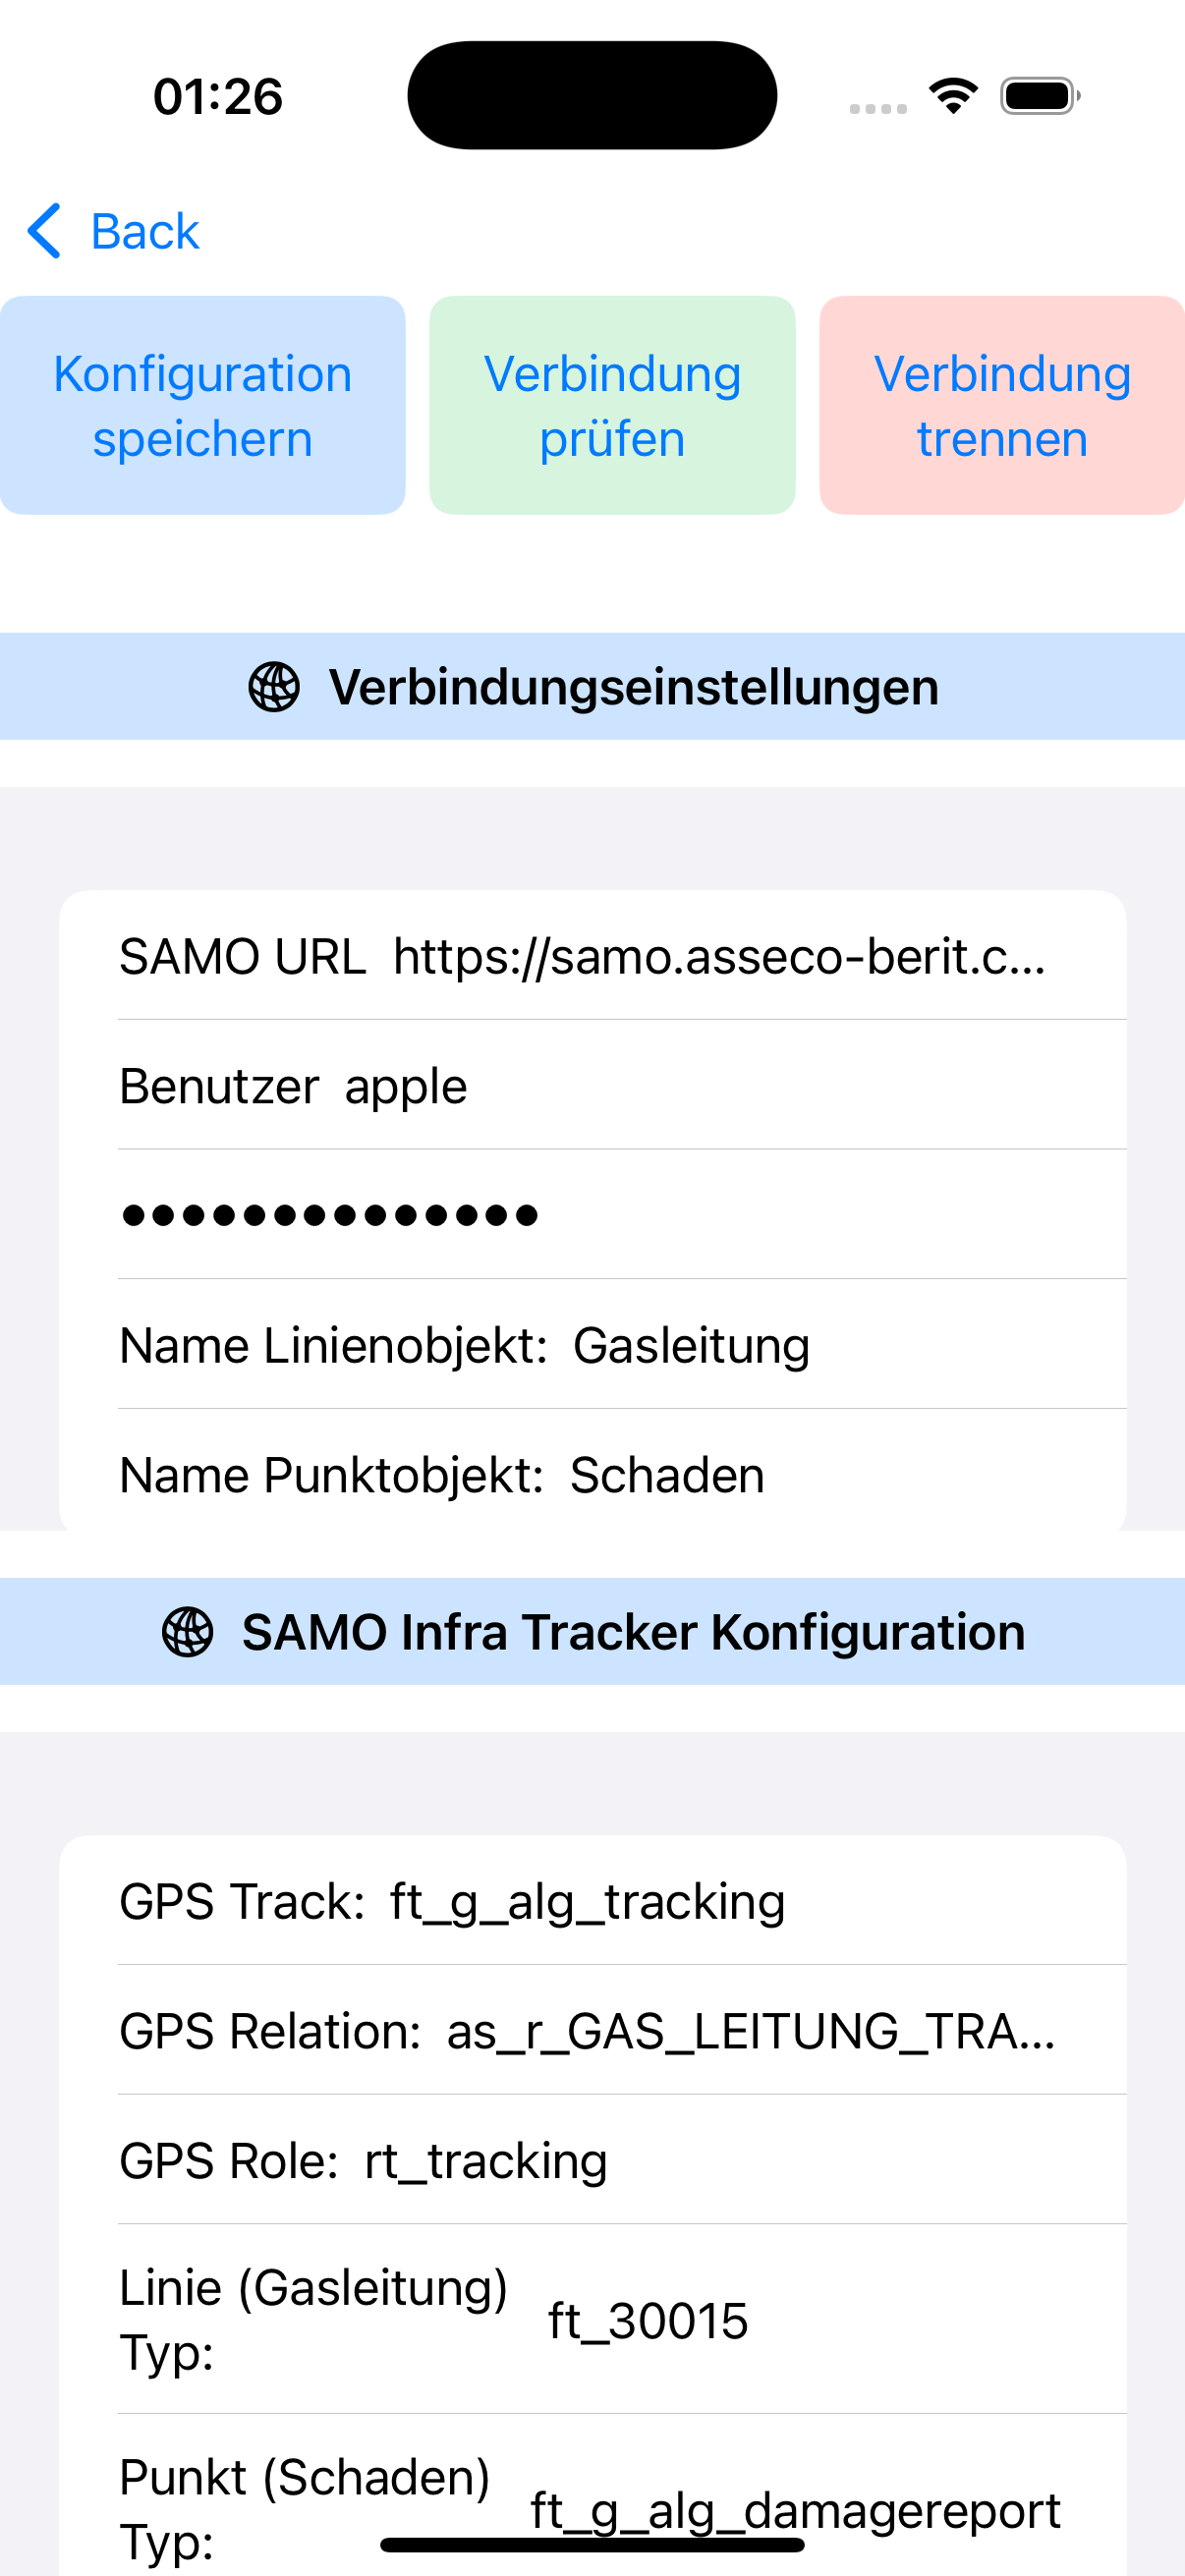Tap Konfiguration speichern
Image resolution: width=1185 pixels, height=2576 pixels.
point(201,404)
